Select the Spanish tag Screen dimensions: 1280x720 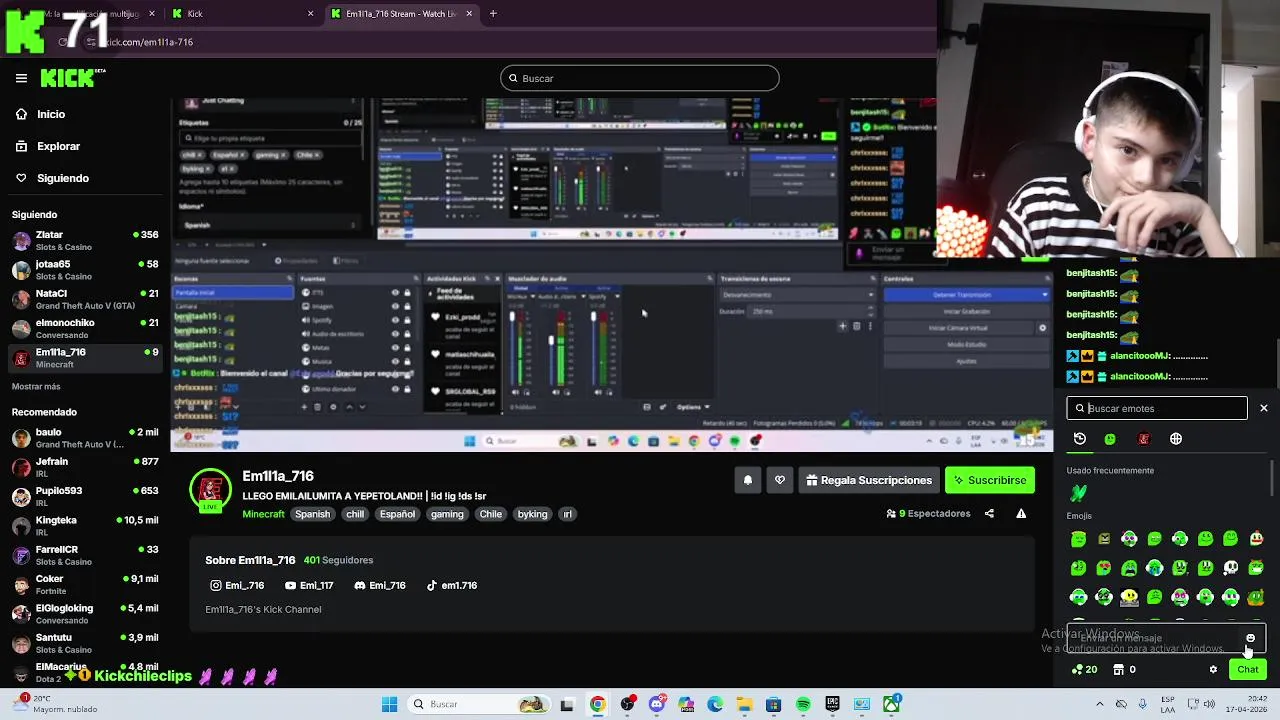tap(312, 514)
